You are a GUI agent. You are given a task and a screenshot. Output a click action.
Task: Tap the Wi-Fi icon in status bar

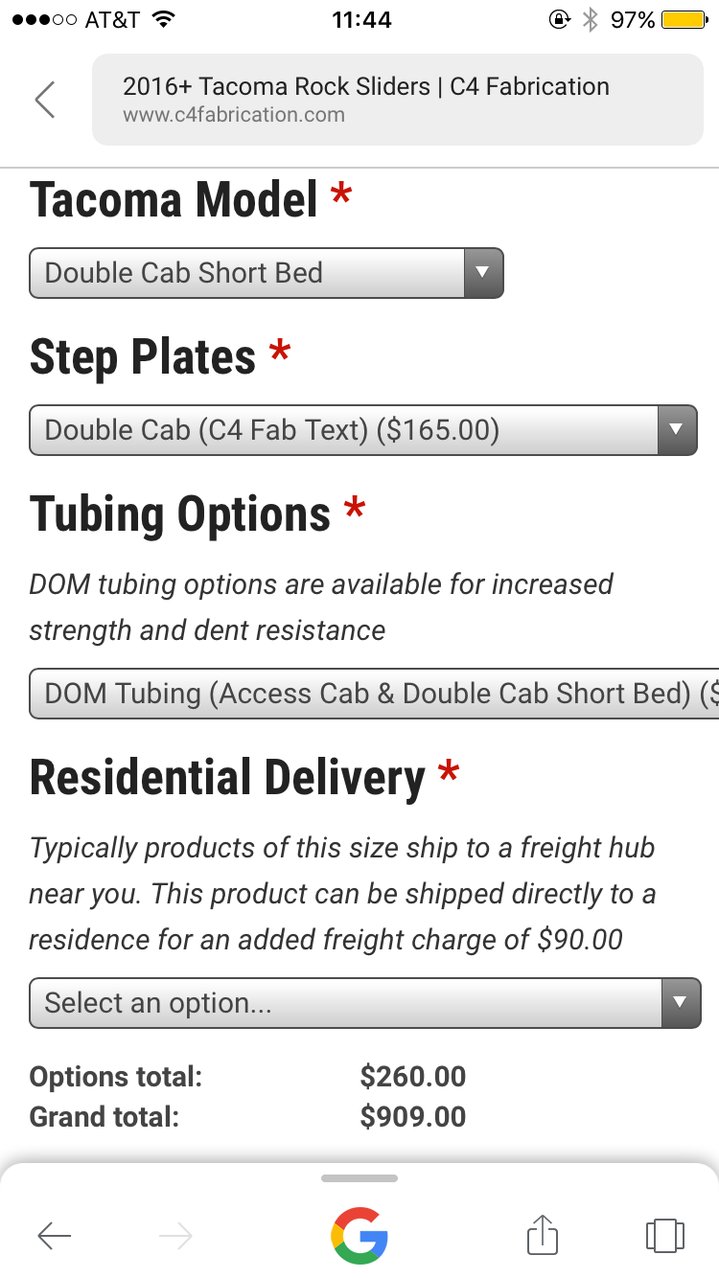pyautogui.click(x=164, y=19)
